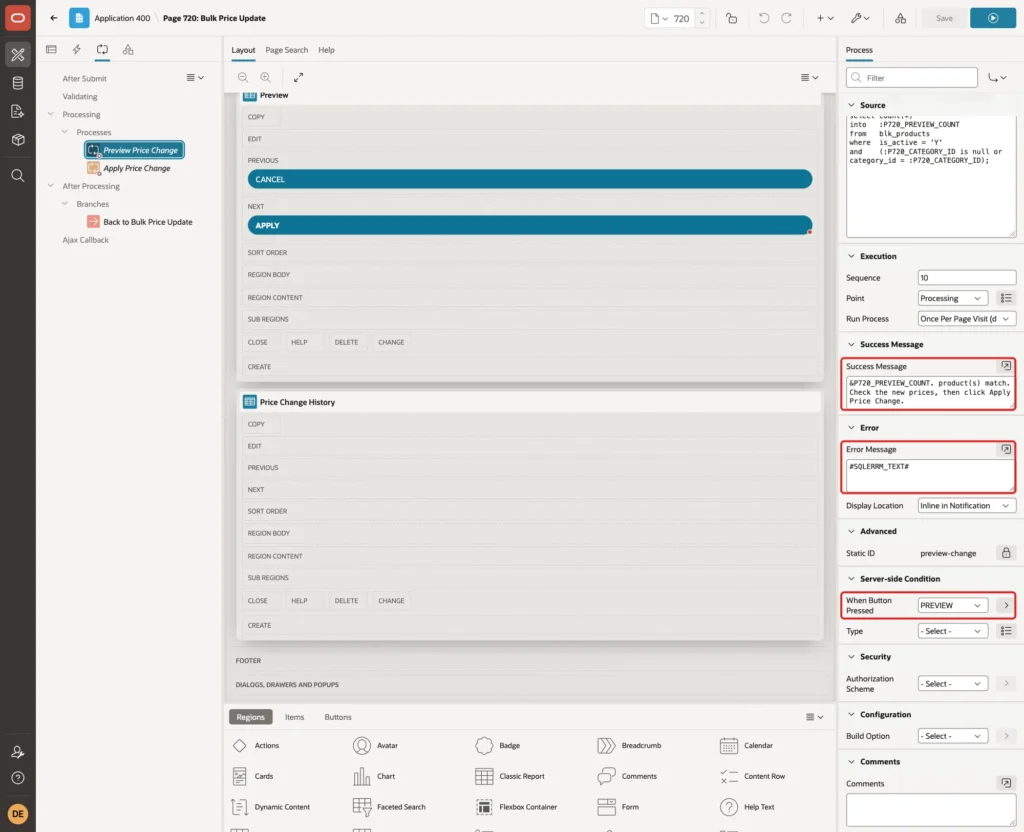Select the CANCEL button in layout
Image resolution: width=1024 pixels, height=832 pixels.
pyautogui.click(x=530, y=179)
